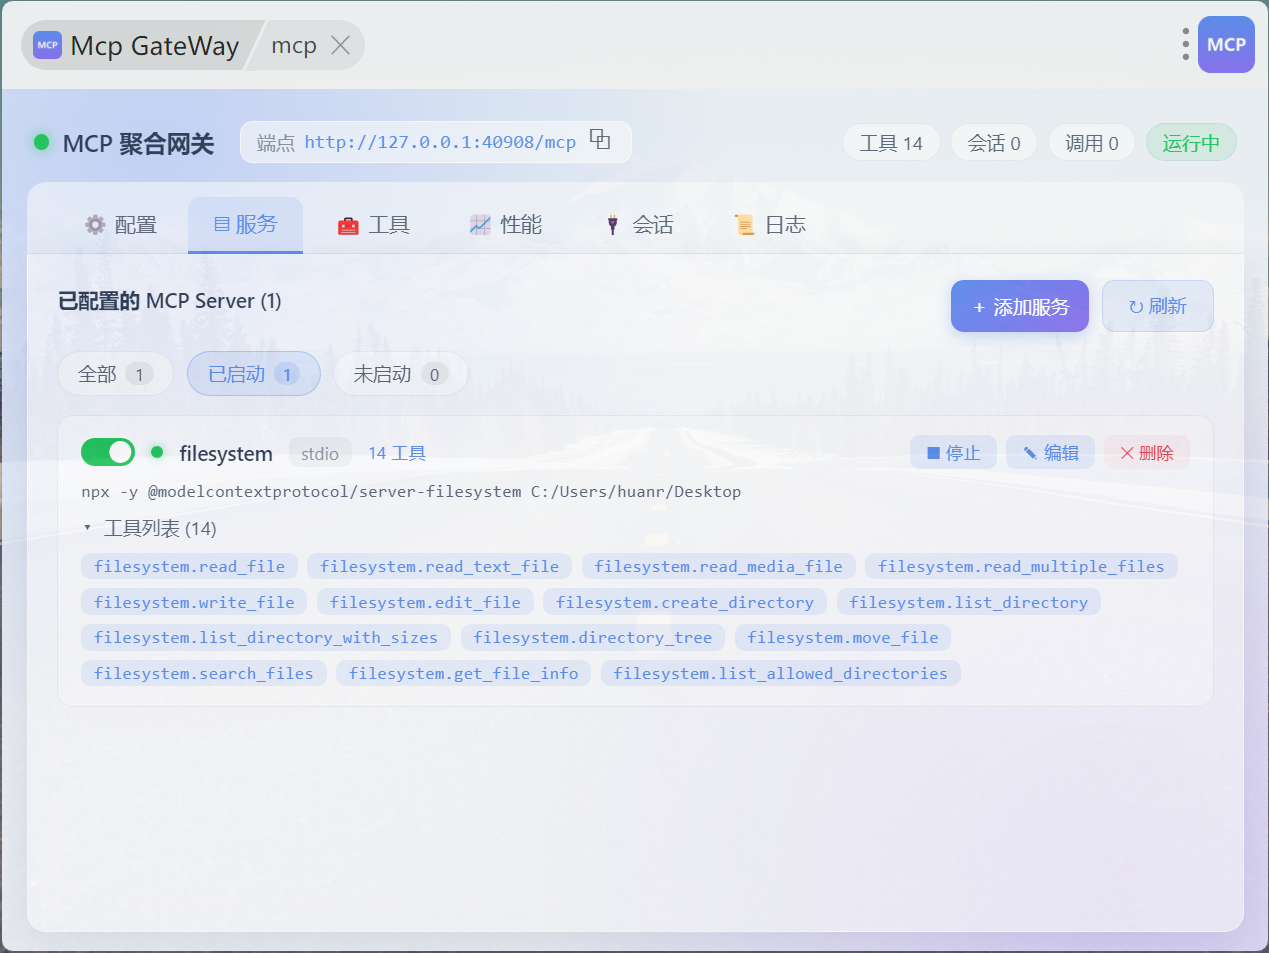Click the purple MCP logo at top right
This screenshot has width=1269, height=953.
[x=1226, y=44]
